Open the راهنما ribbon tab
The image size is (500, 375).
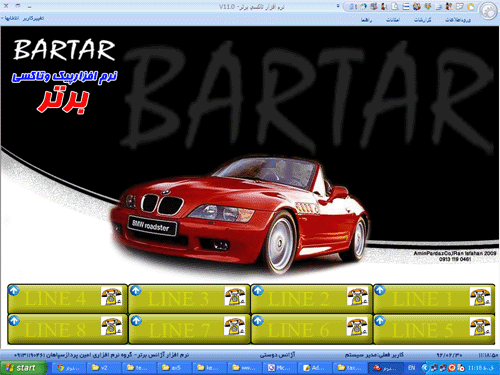tap(366, 20)
